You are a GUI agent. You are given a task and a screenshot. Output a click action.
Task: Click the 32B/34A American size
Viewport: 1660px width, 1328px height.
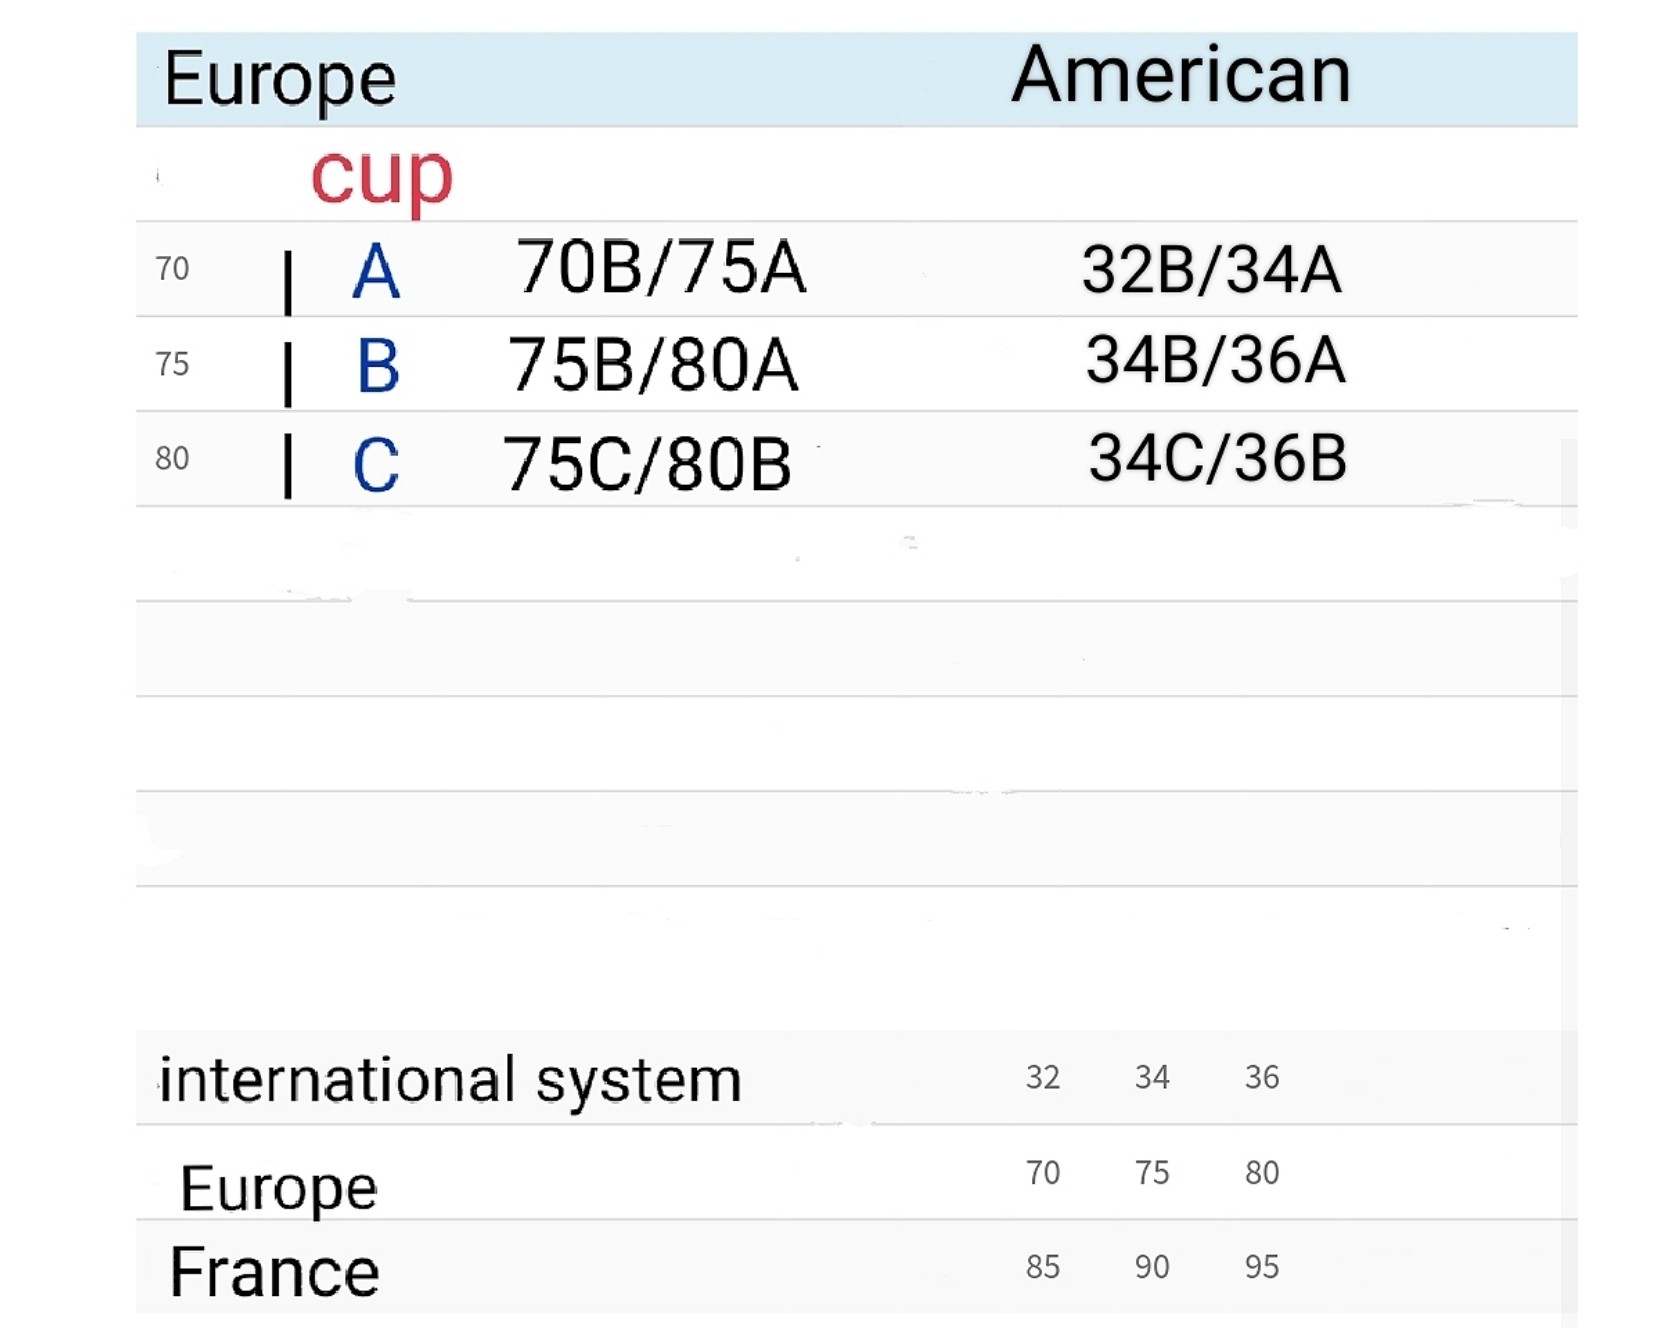pos(1211,269)
